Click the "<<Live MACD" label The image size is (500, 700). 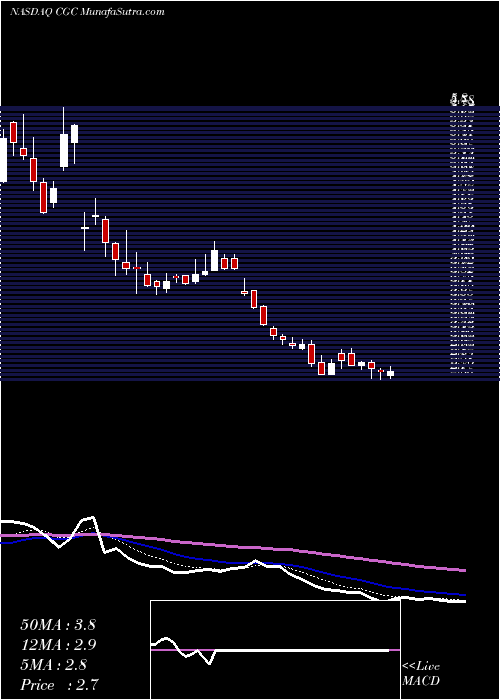421,674
